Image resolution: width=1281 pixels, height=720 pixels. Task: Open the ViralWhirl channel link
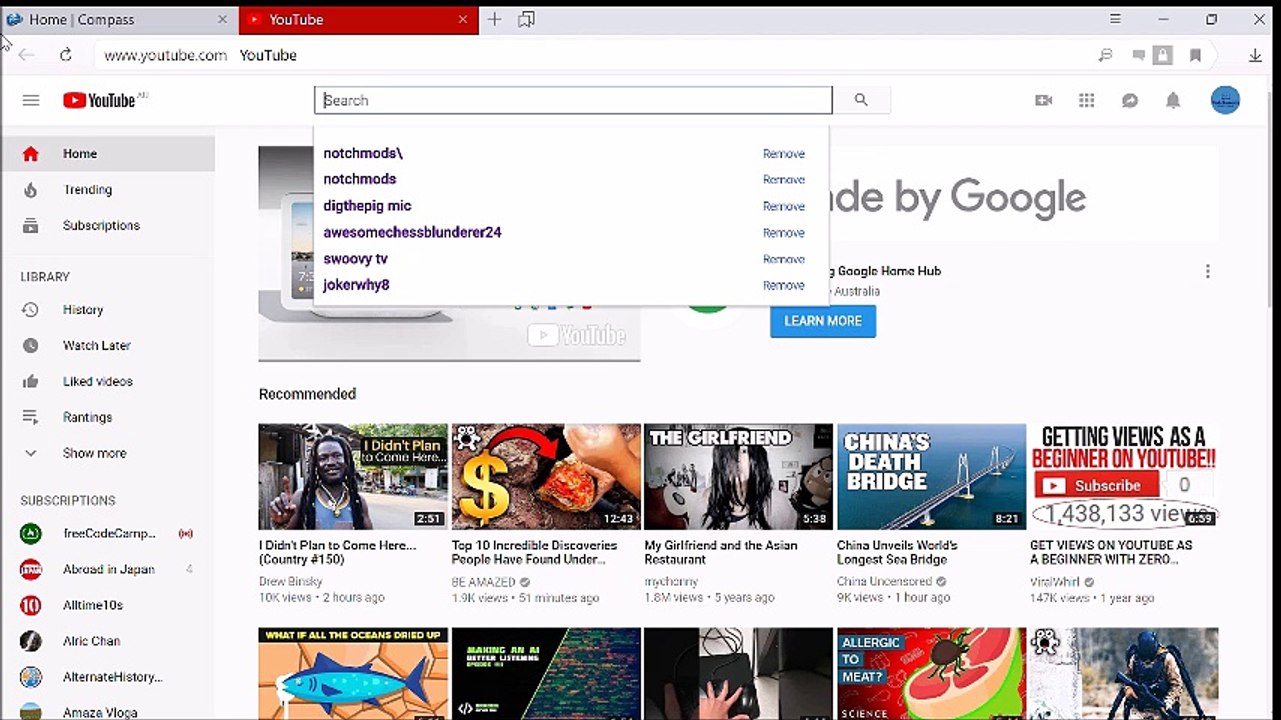point(1056,582)
